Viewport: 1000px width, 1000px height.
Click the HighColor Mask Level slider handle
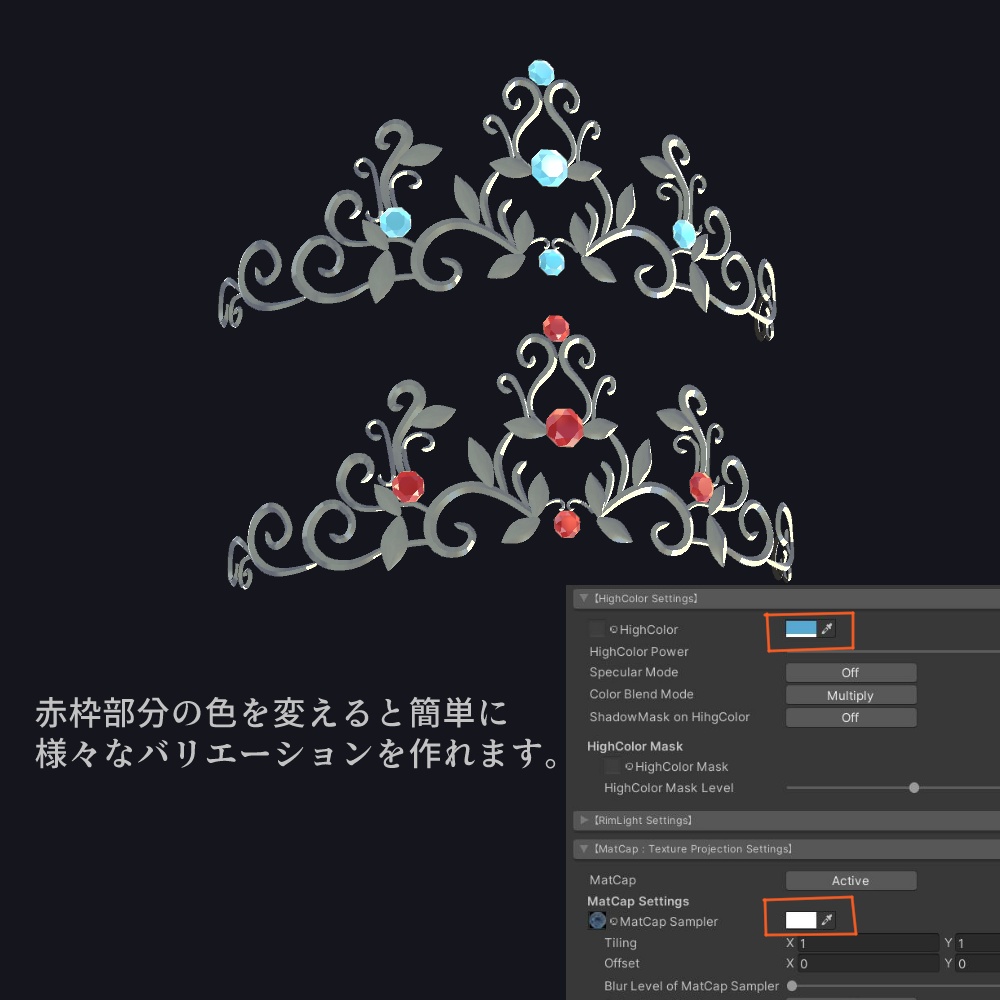[914, 788]
